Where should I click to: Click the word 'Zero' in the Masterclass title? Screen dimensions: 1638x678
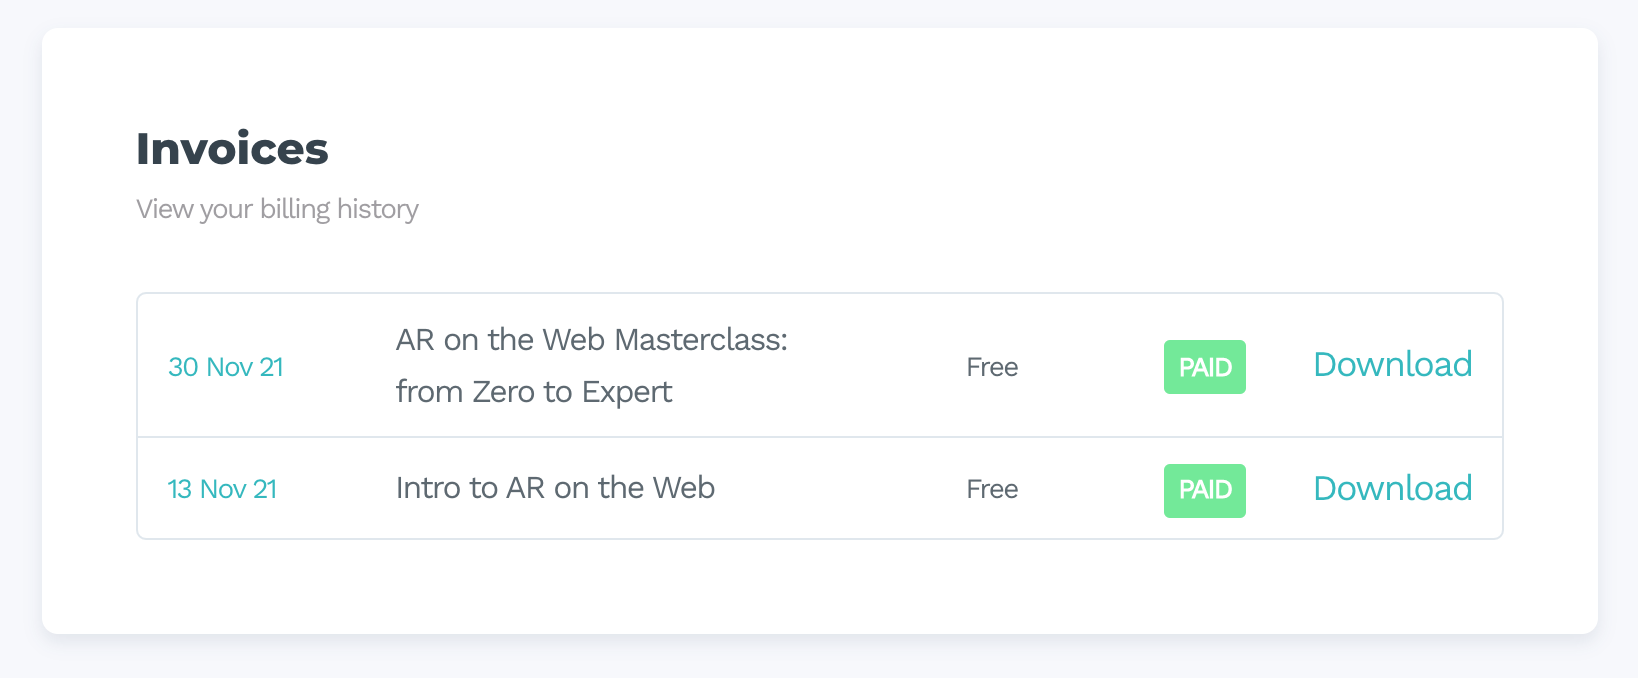[503, 392]
